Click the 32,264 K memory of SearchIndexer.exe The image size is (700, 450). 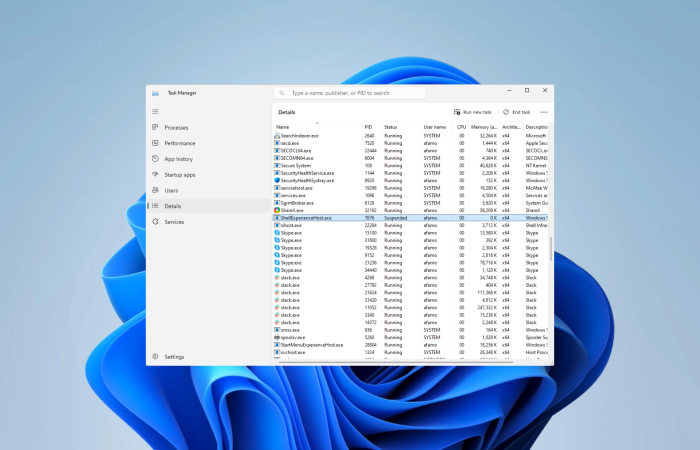489,135
